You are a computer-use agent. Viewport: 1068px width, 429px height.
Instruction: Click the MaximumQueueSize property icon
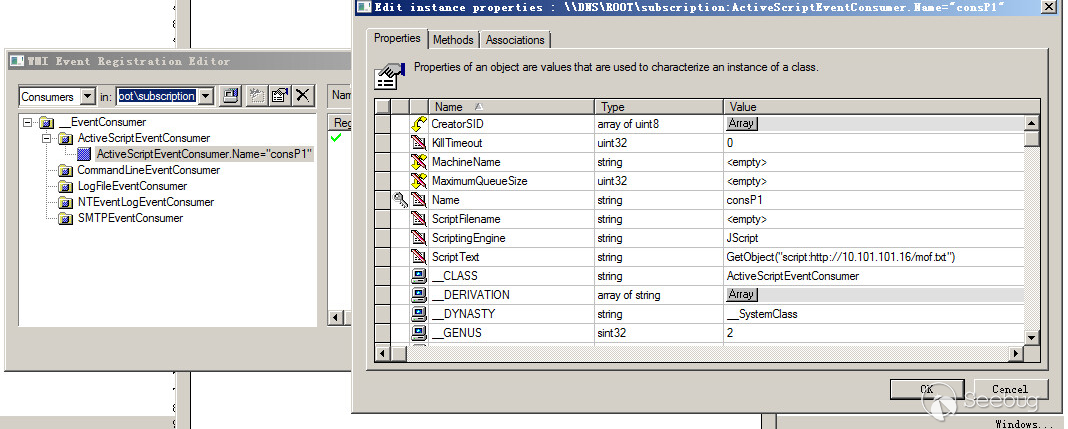click(x=419, y=181)
